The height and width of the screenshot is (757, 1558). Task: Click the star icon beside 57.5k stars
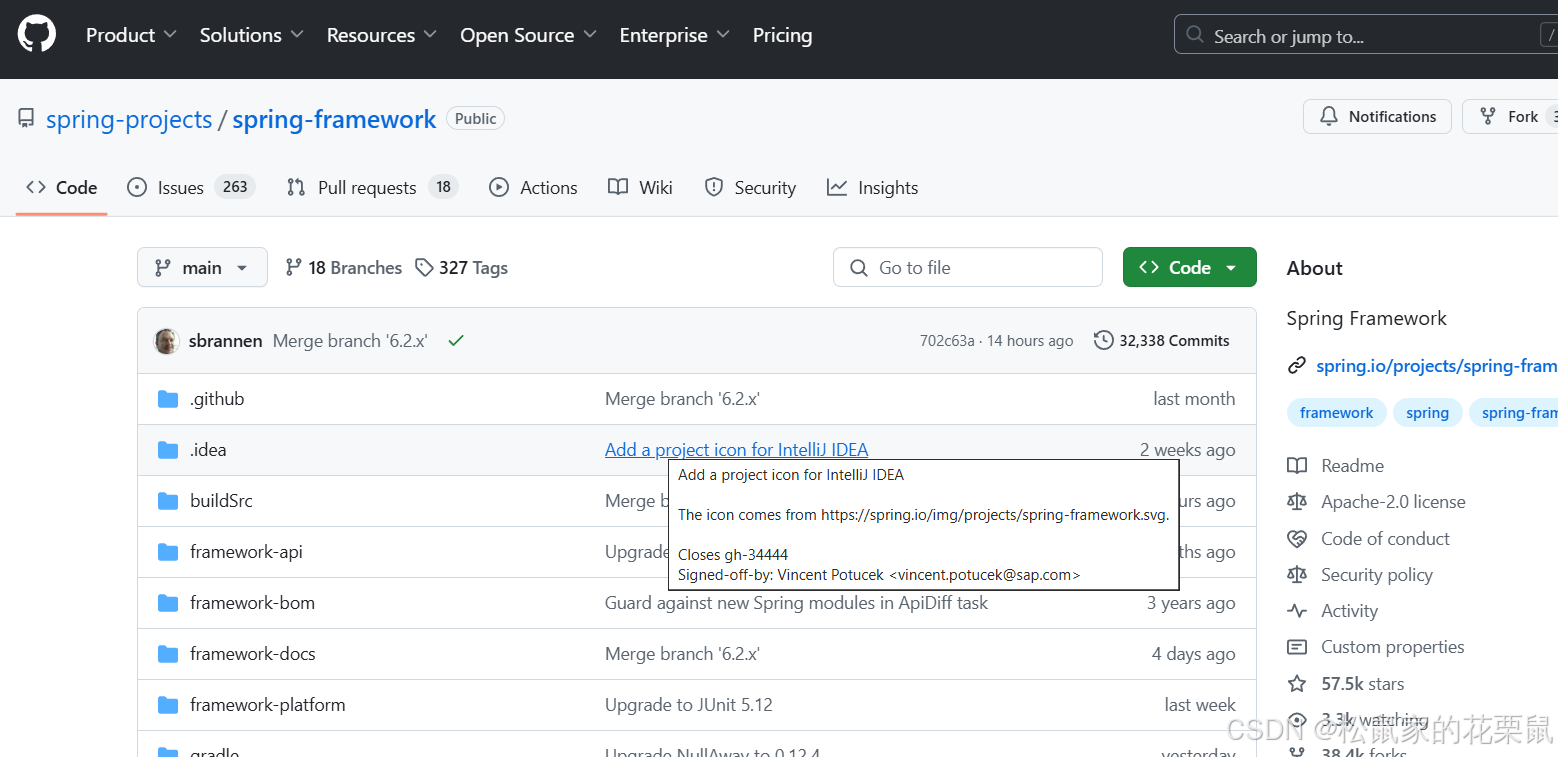pos(1297,684)
